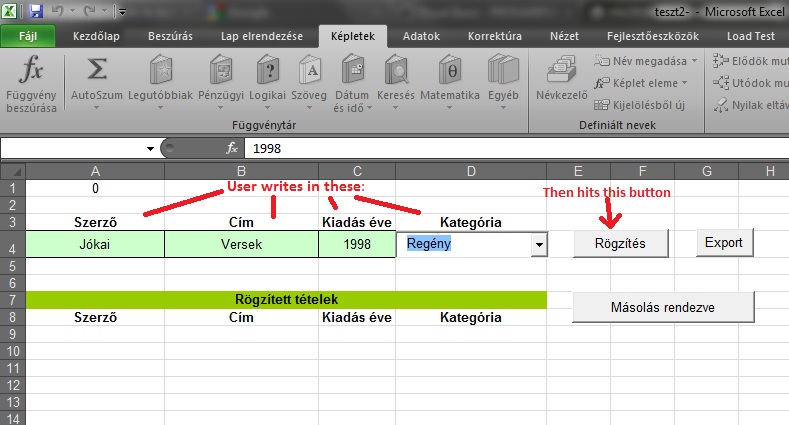The image size is (789, 425).
Task: Select cell containing Jókai
Action: (95, 244)
